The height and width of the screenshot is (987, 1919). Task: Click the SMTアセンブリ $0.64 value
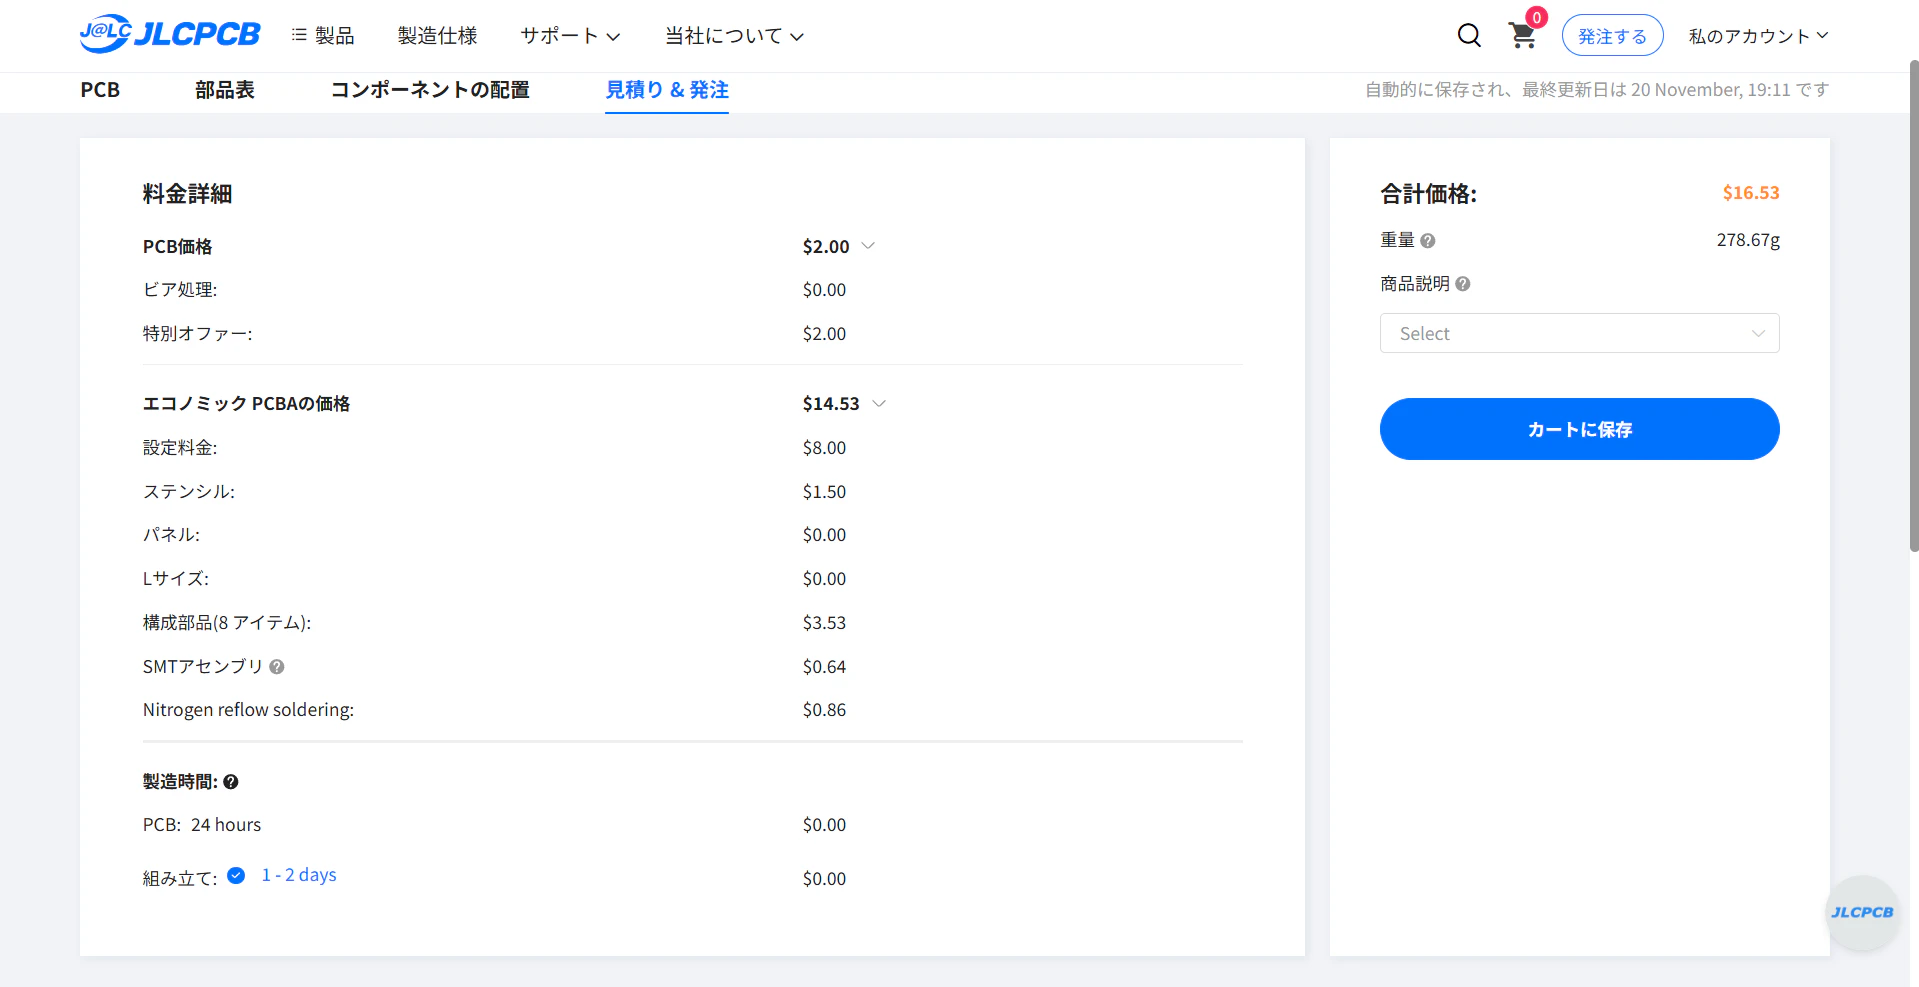(x=824, y=667)
